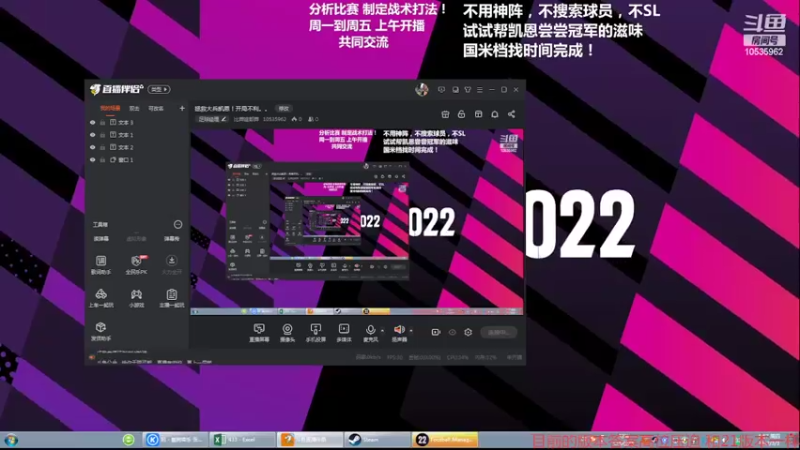This screenshot has width=800, height=450.
Task: Switch to the first orange scene tab
Action: pos(110,108)
